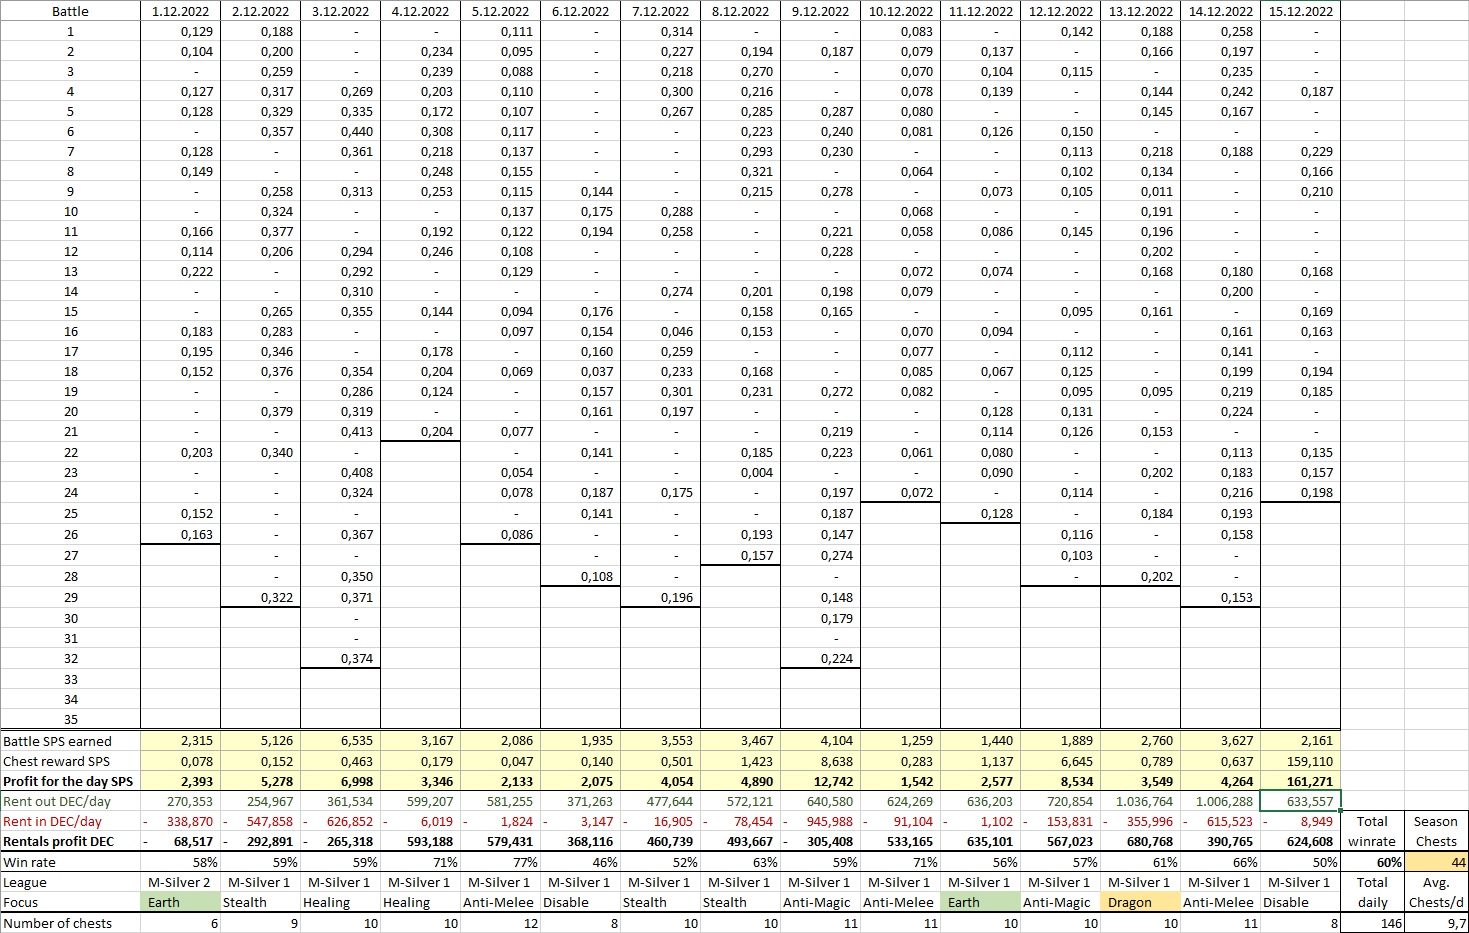Select battle 18 value 0,037
1469x933 pixels.
point(580,371)
